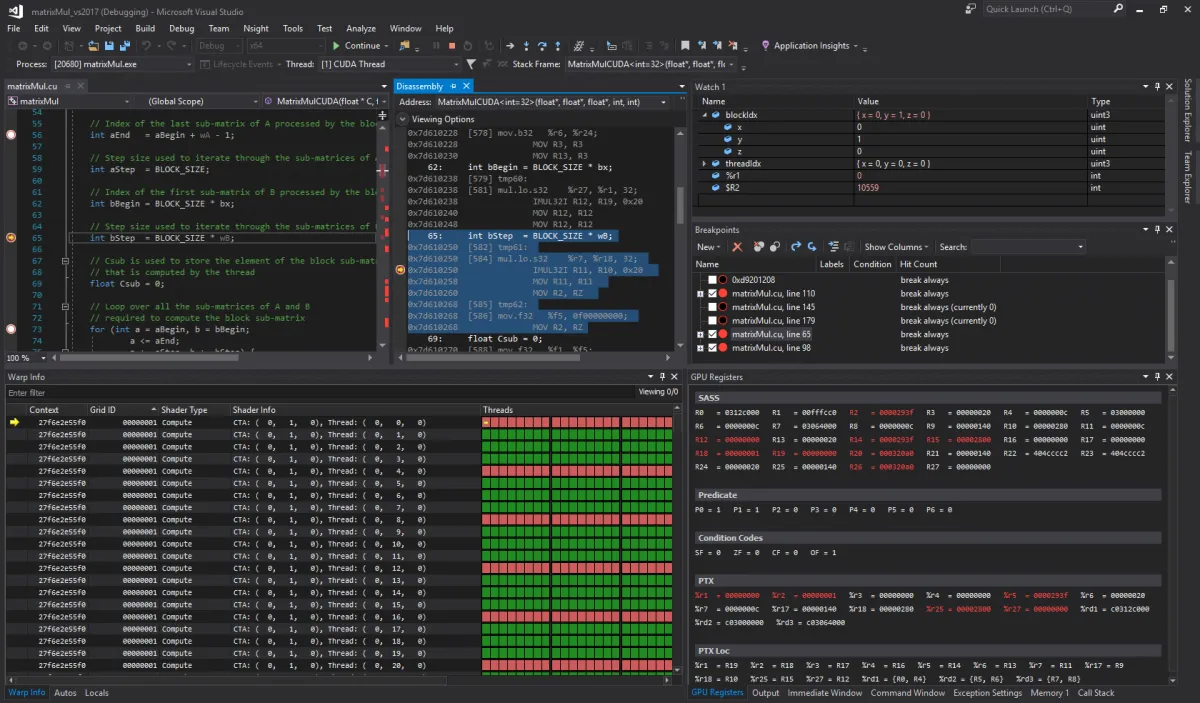Click the Undo toolbar icon

146,46
